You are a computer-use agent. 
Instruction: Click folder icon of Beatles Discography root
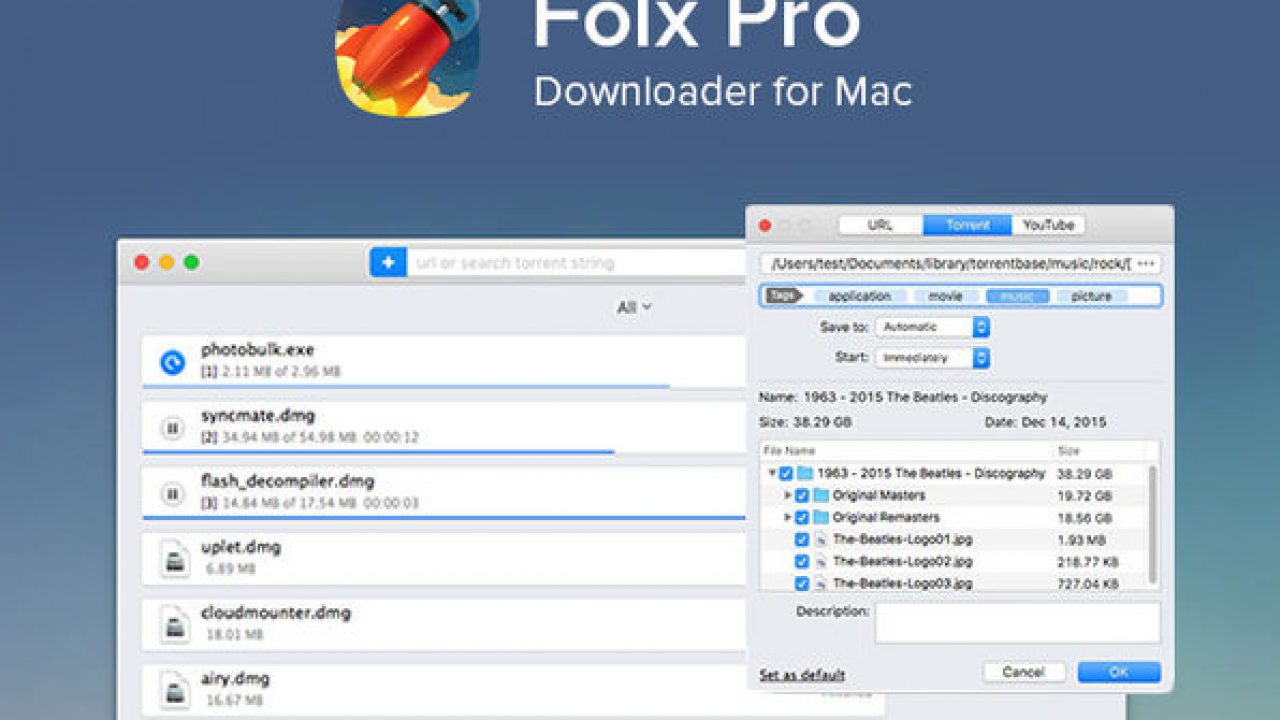805,473
